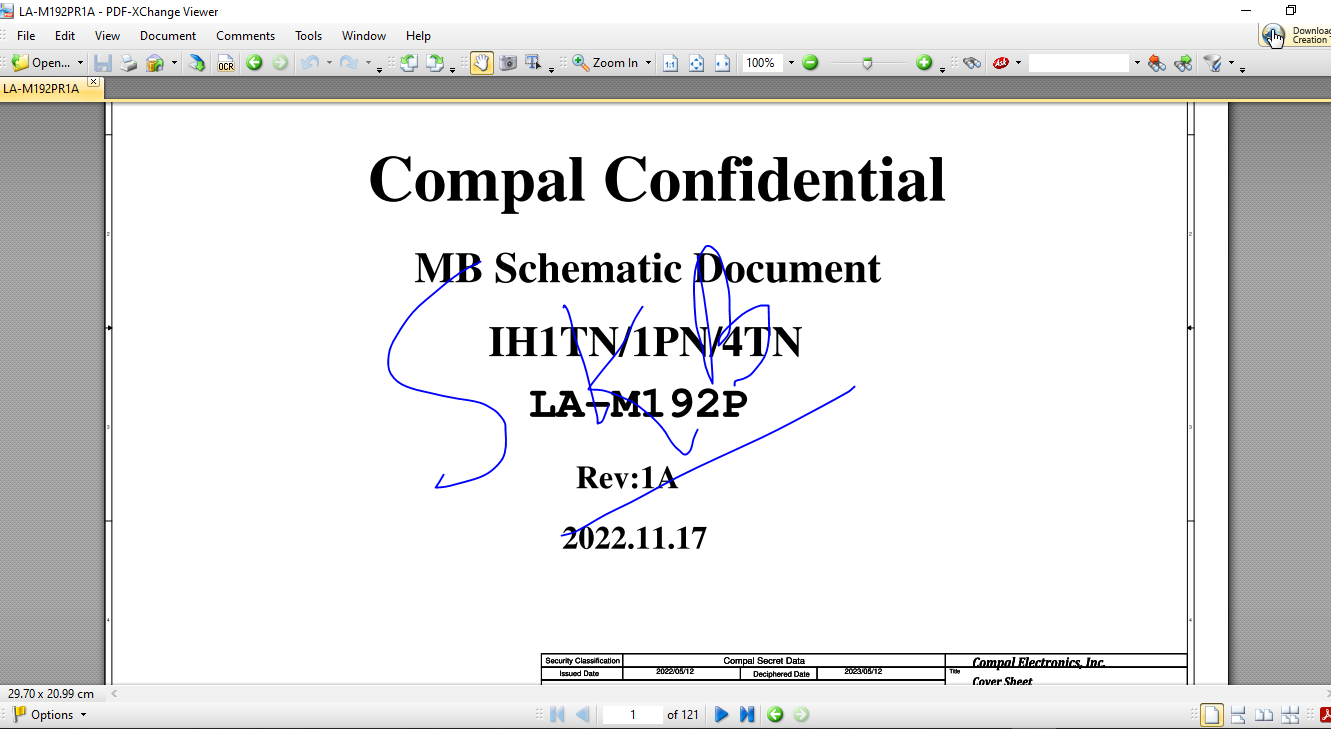
Task: Click Find Previous binoculars icon
Action: point(1157,63)
